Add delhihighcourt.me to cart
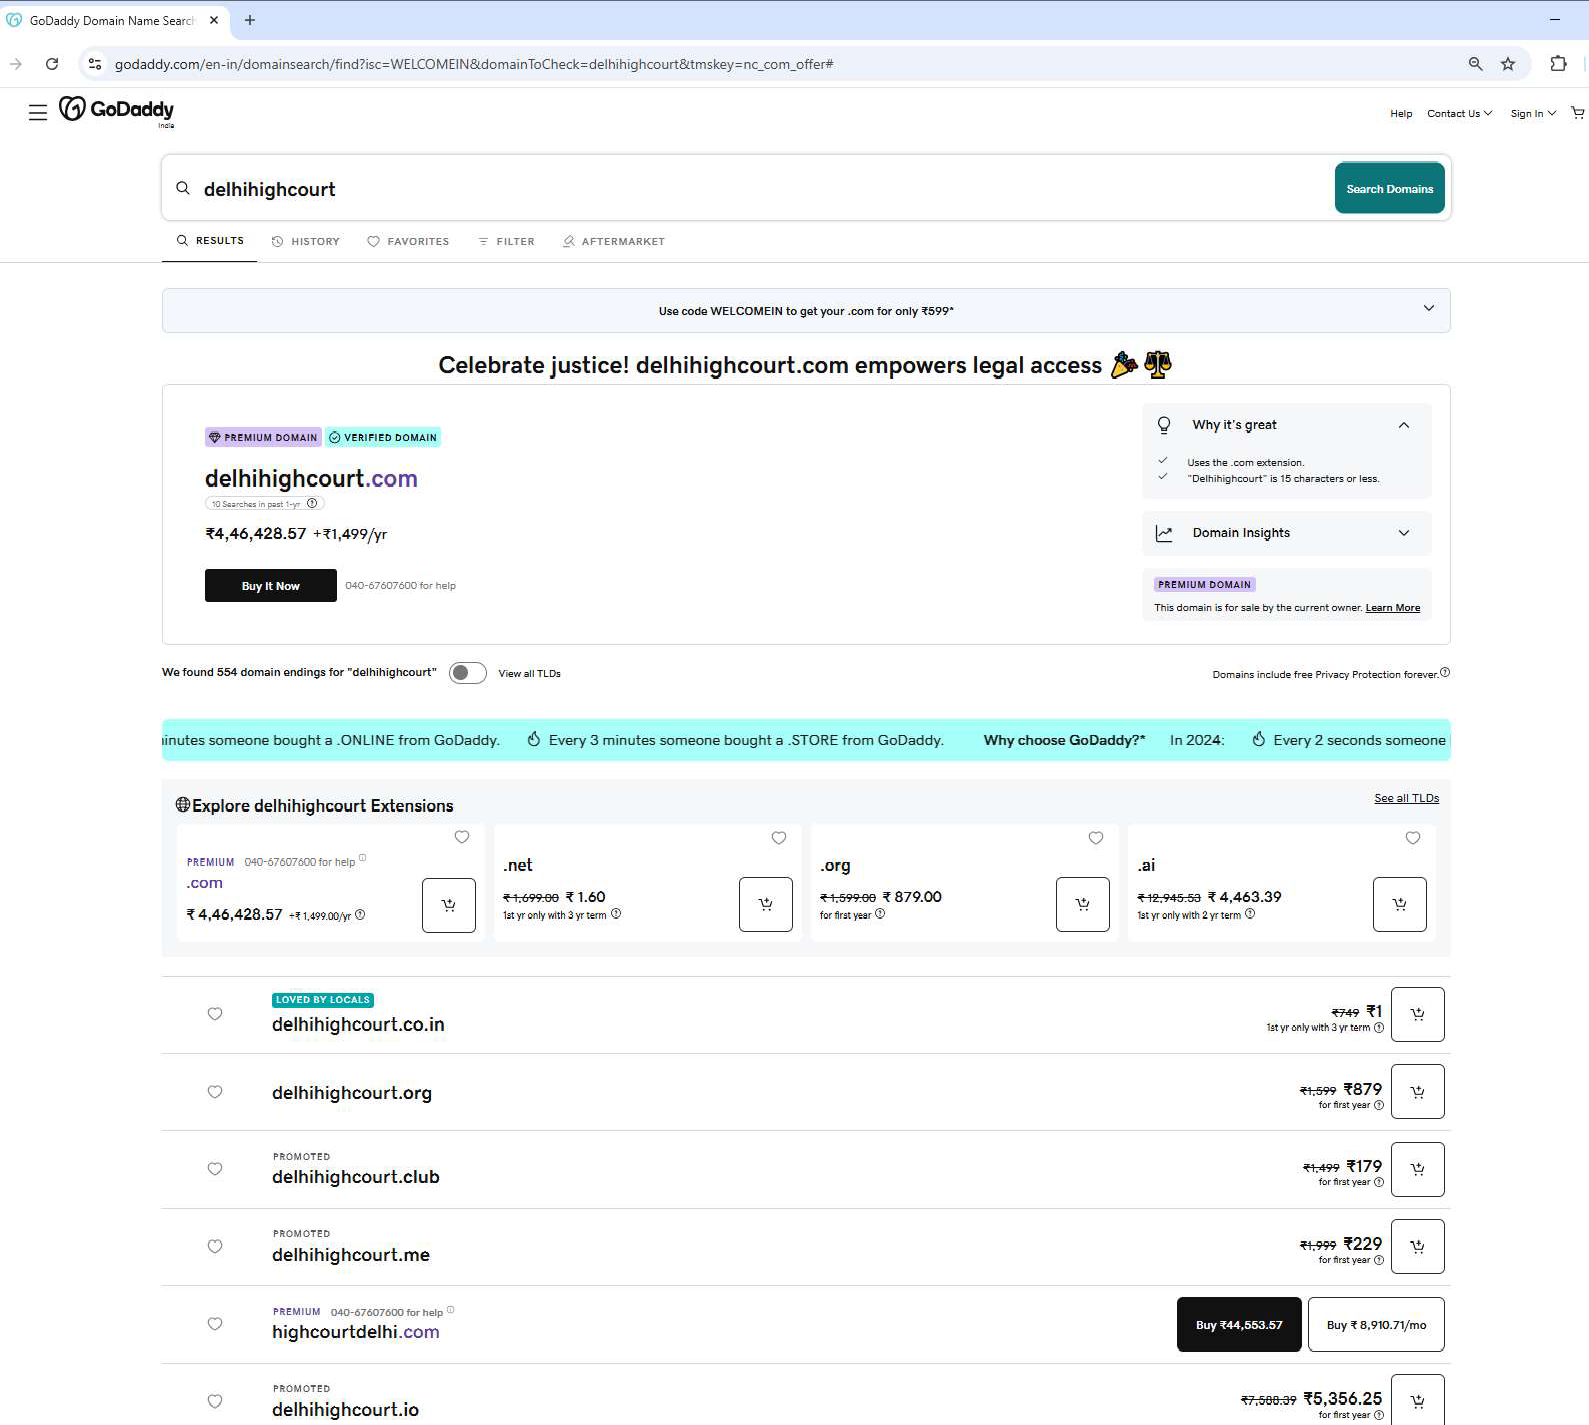The image size is (1589, 1425). click(x=1418, y=1246)
